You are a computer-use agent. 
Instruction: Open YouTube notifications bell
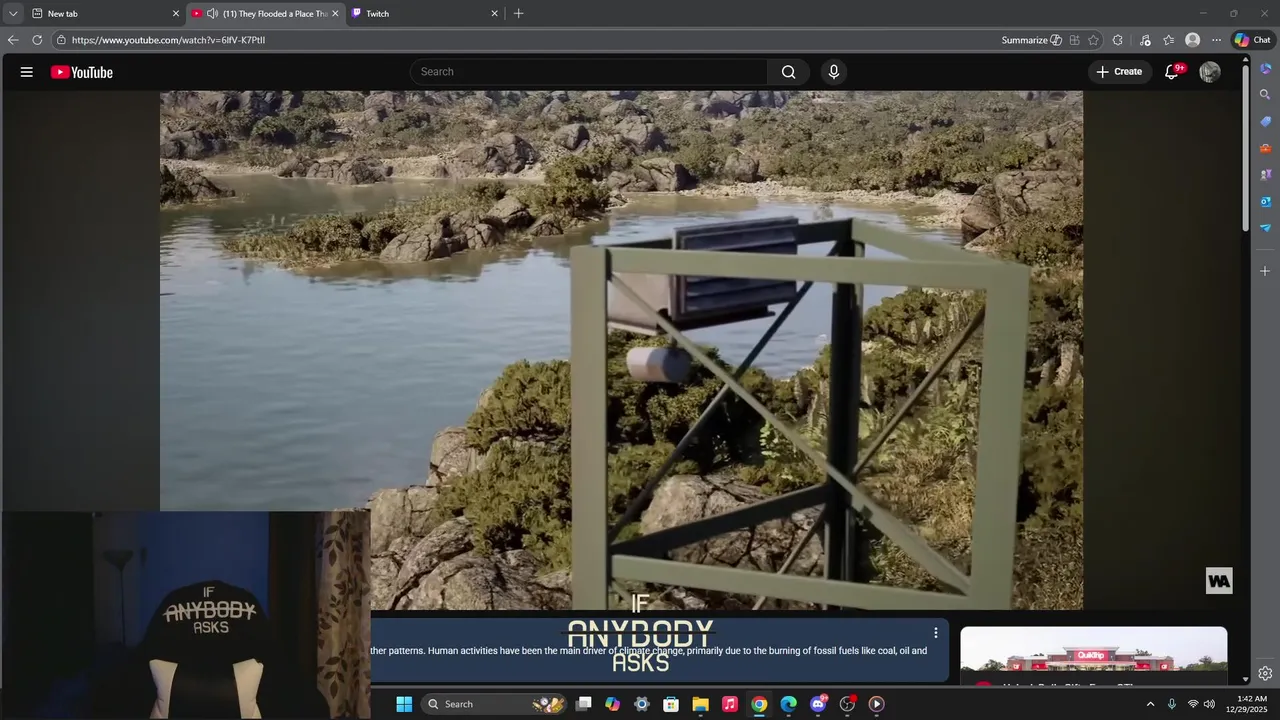(x=1173, y=72)
